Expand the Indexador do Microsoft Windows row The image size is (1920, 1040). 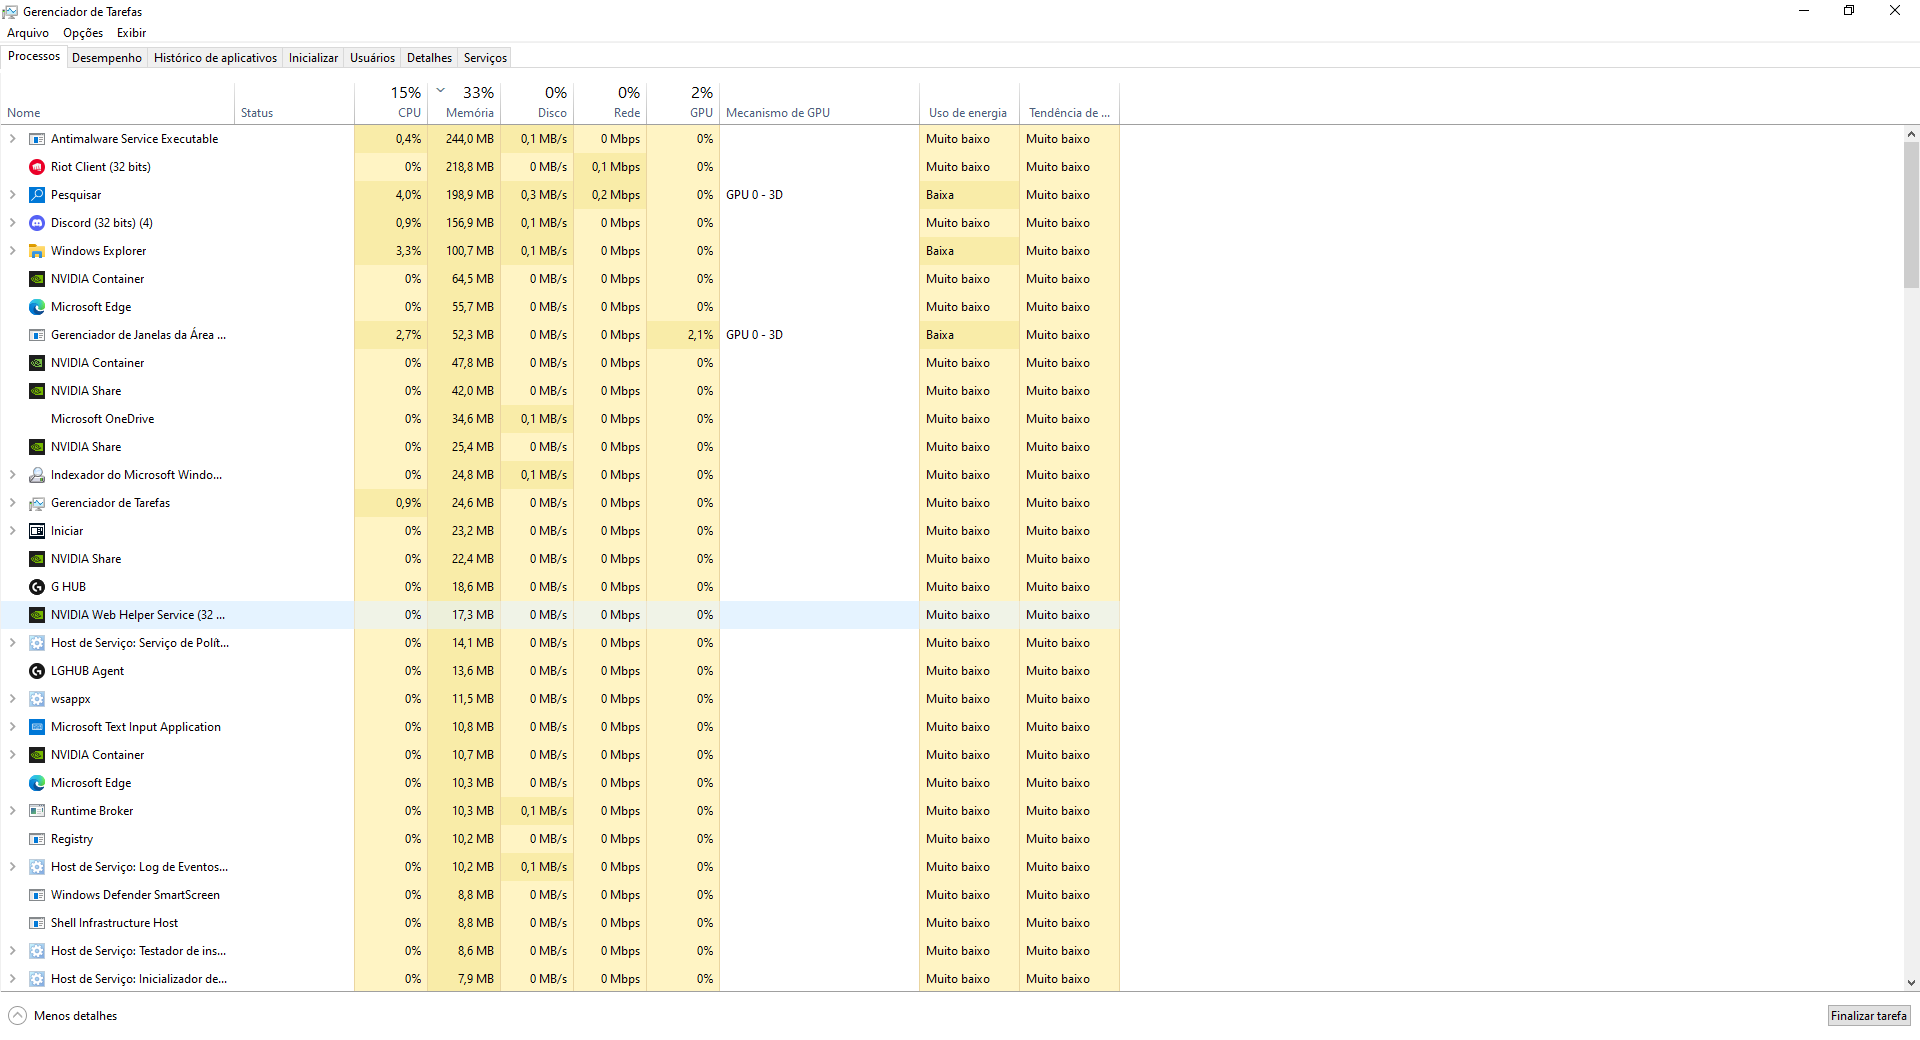(x=12, y=475)
